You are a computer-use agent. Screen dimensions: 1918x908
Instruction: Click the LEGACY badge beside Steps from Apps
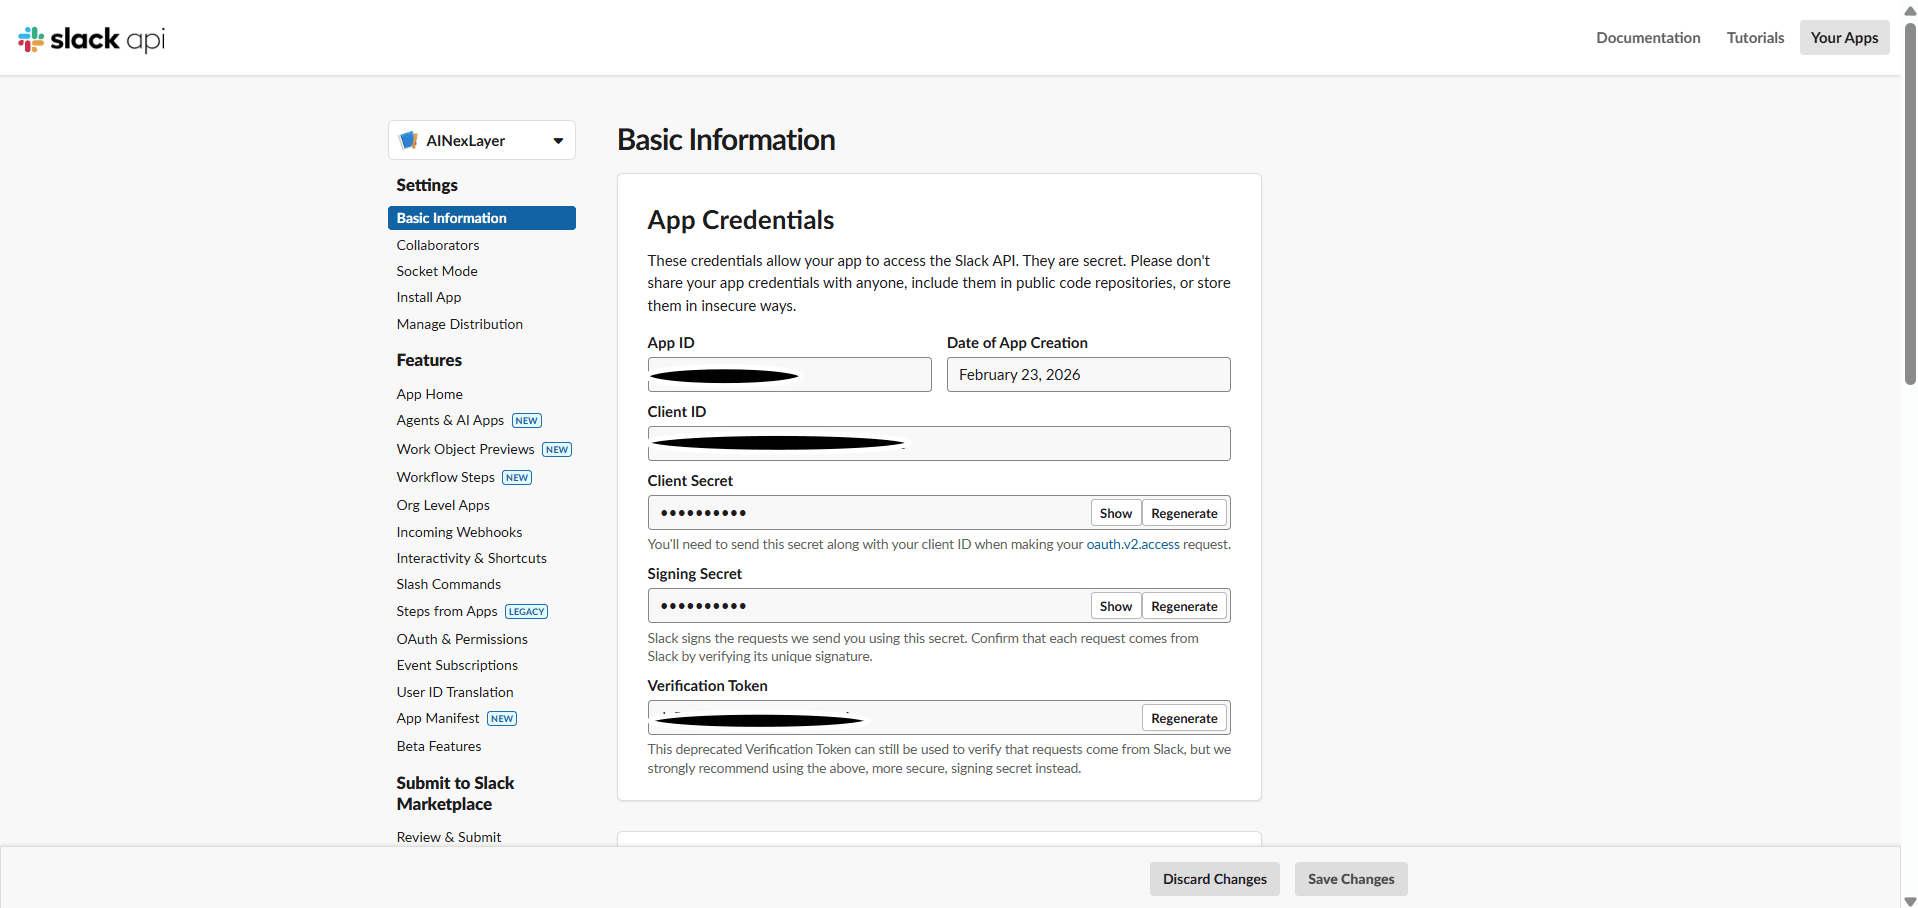526,611
